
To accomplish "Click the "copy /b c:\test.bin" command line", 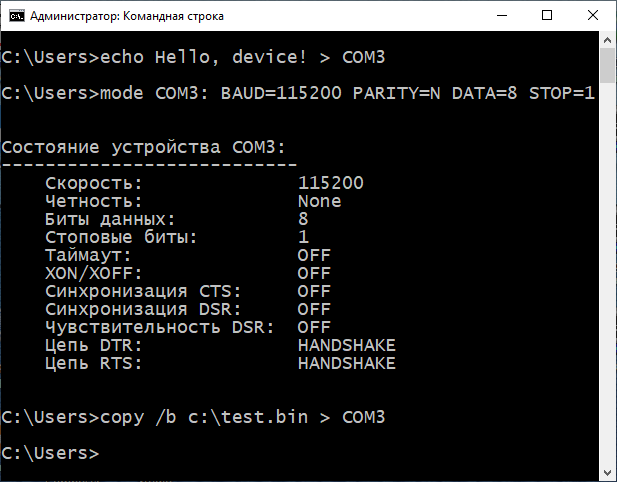I will coord(192,416).
